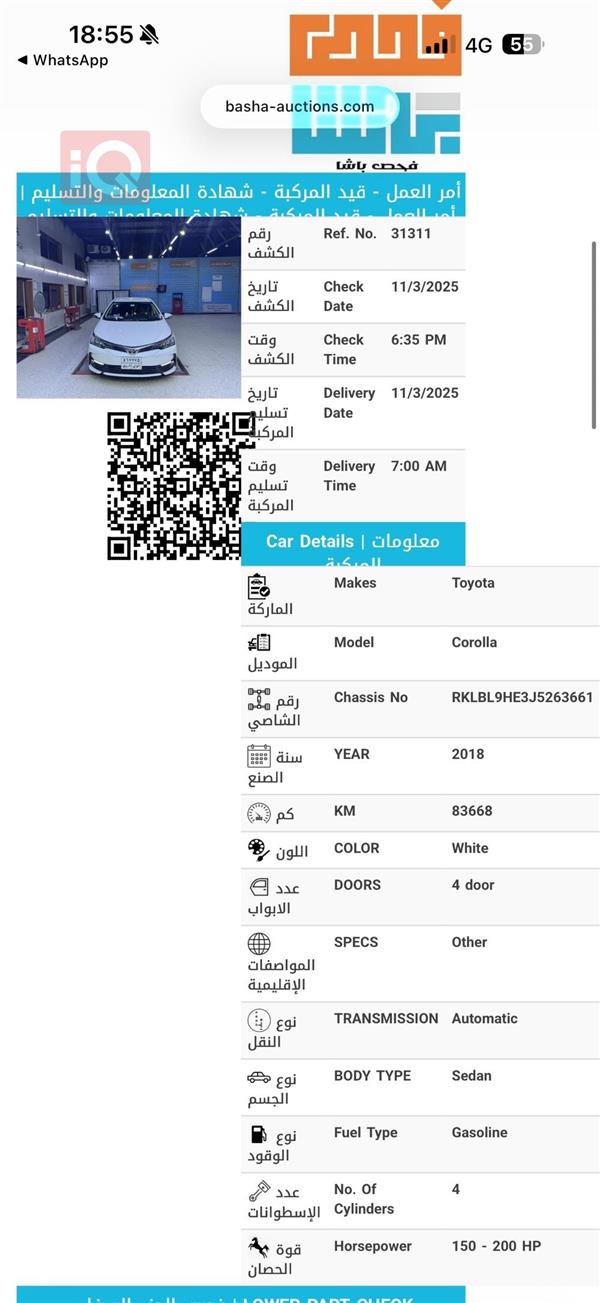Screen dimensions: 600x1303
Task: Tap the basha-auctions.com address pill
Action: 299,106
